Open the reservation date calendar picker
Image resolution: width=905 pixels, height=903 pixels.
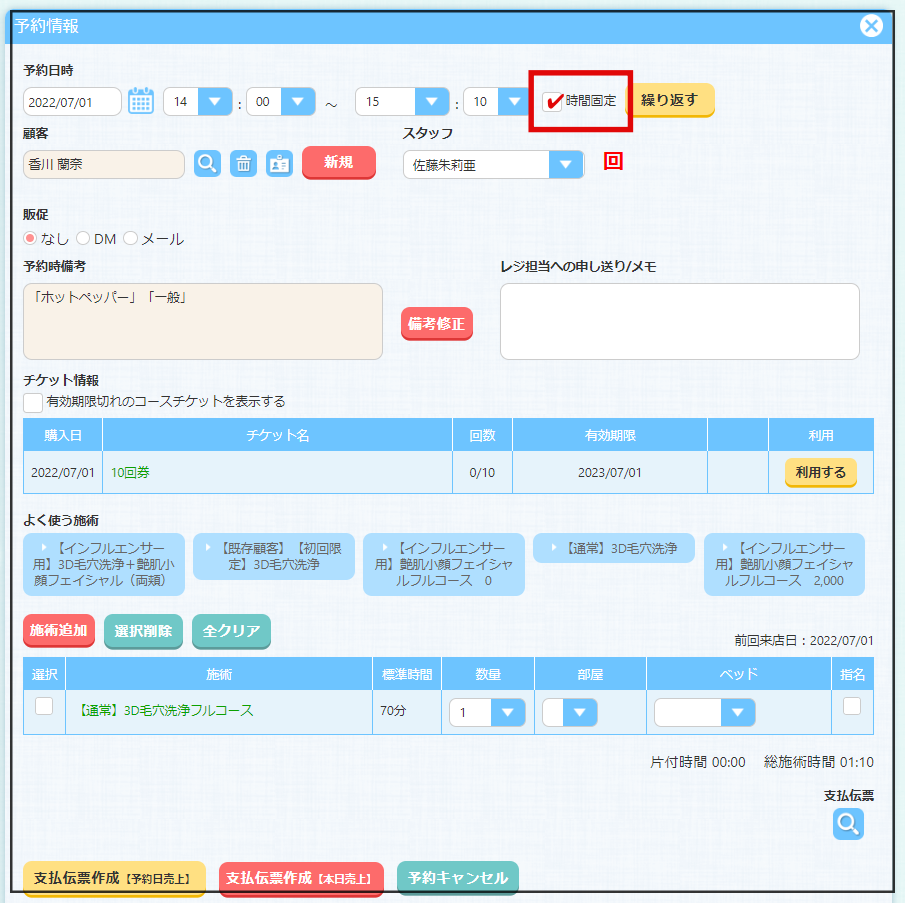click(141, 101)
